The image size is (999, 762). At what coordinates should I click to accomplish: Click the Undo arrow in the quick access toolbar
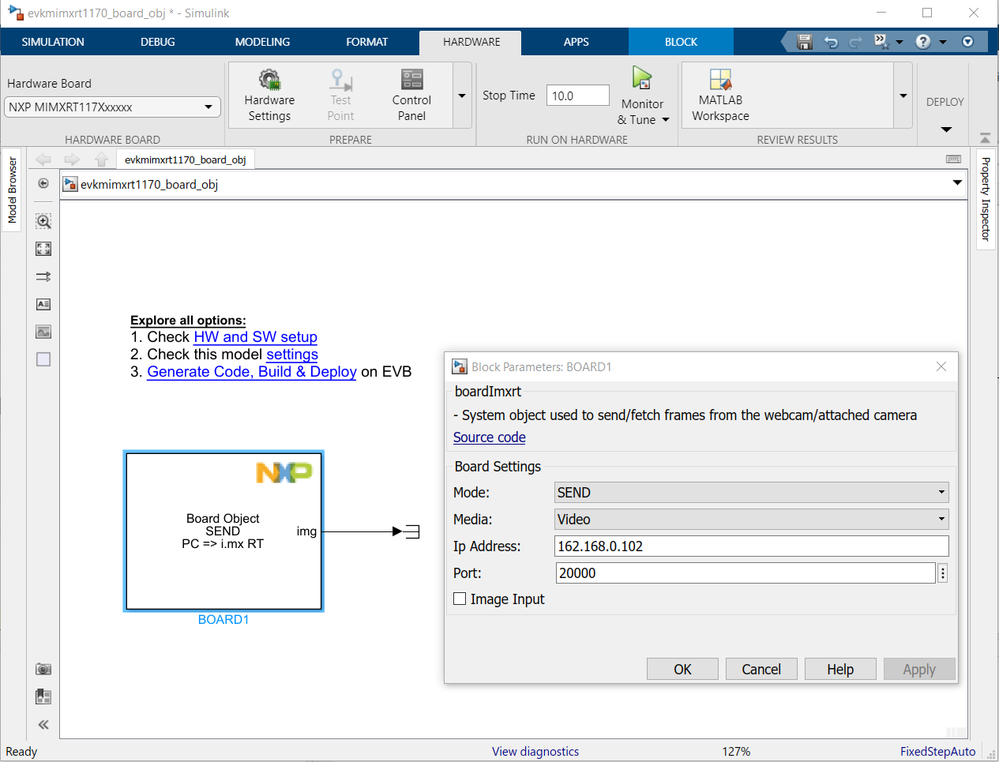[831, 41]
